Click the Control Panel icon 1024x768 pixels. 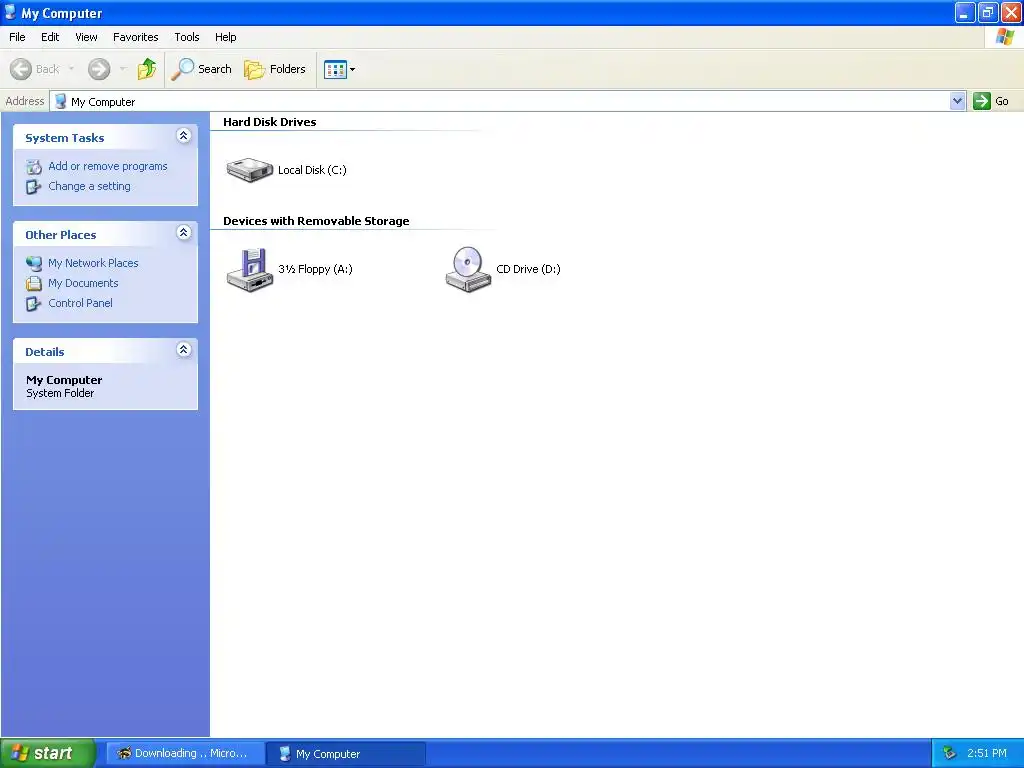tap(33, 304)
